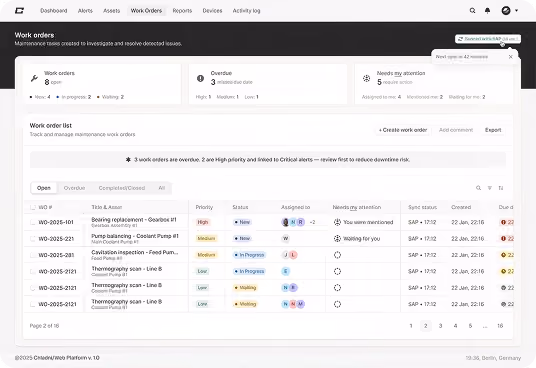536x368 pixels.
Task: Jump to last page 16
Action: tap(500, 326)
